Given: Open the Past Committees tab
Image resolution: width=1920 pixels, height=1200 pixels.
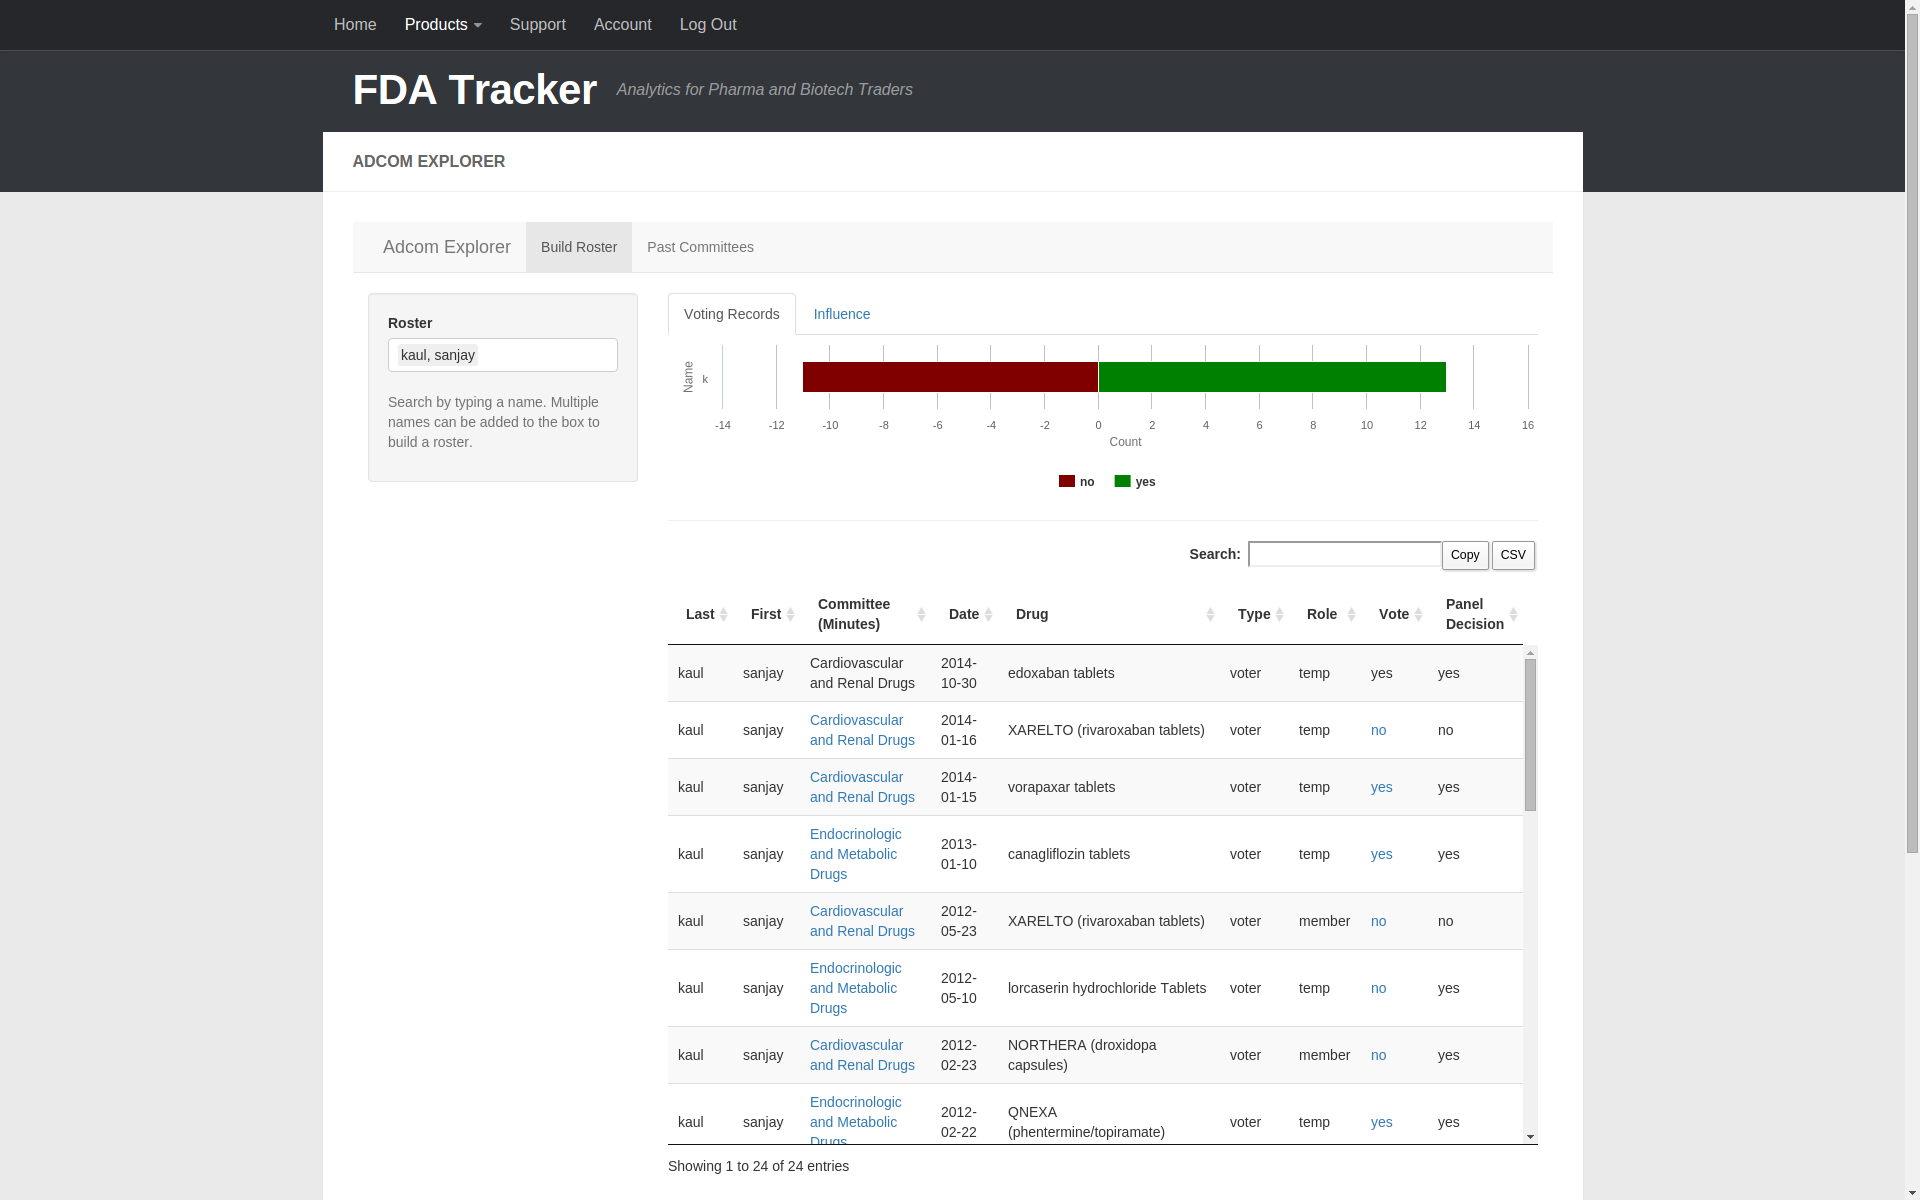Looking at the screenshot, I should [x=700, y=247].
